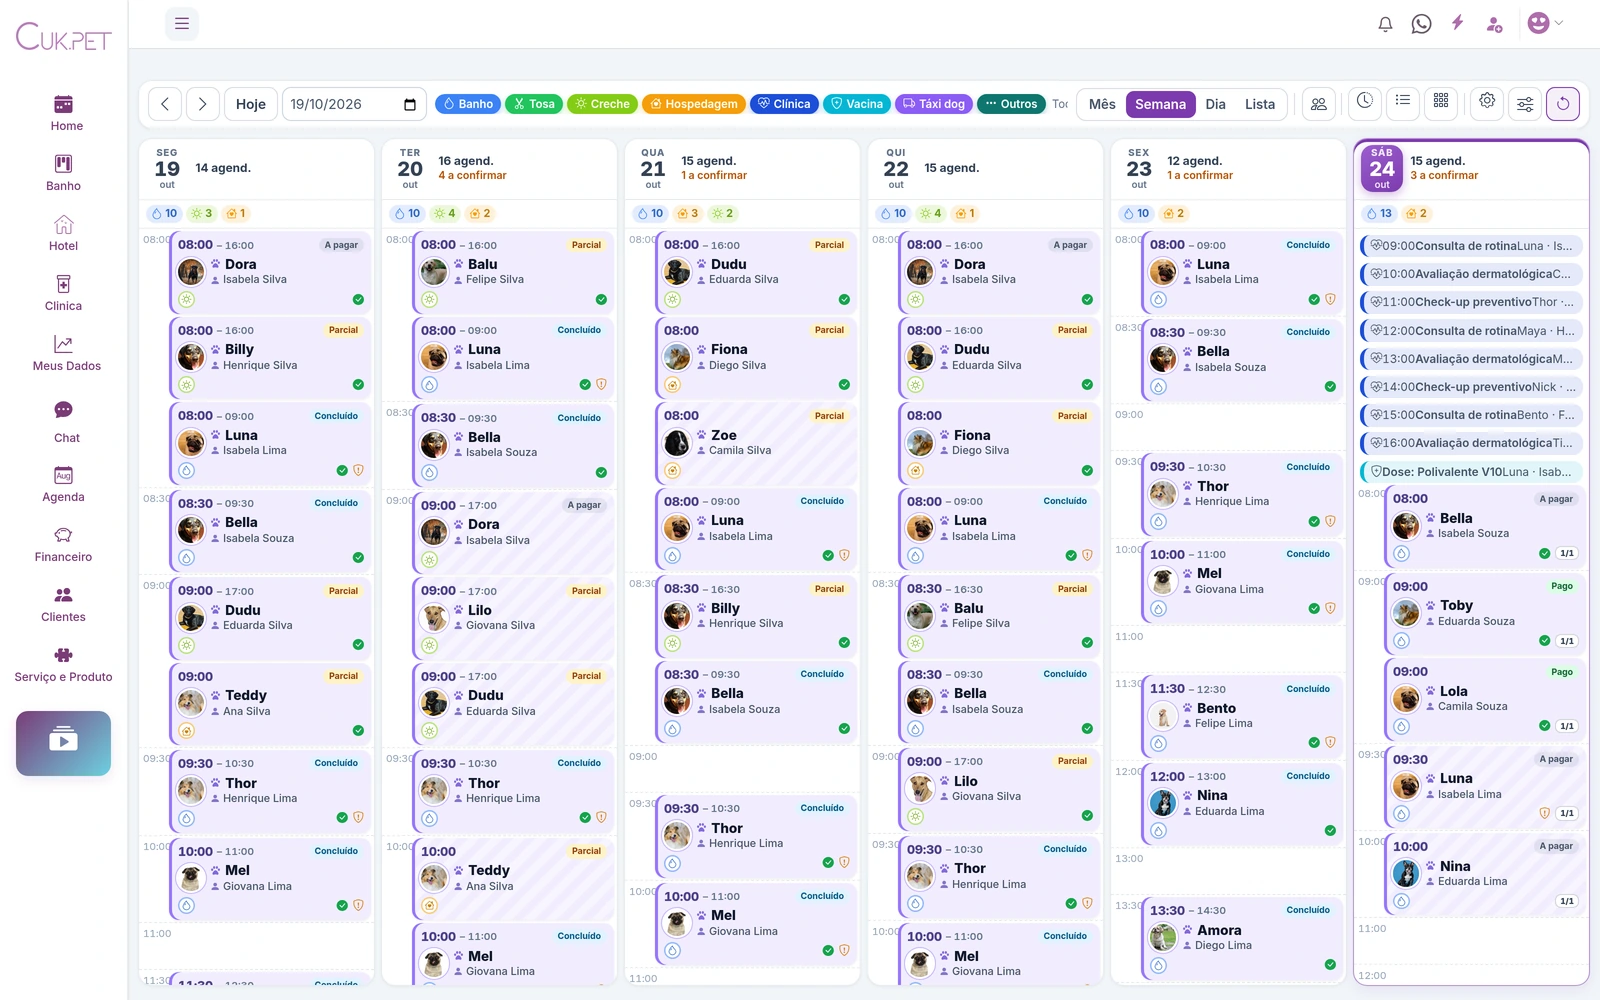Open the Financeiro sidebar section
This screenshot has width=1600, height=1000.
pyautogui.click(x=63, y=545)
